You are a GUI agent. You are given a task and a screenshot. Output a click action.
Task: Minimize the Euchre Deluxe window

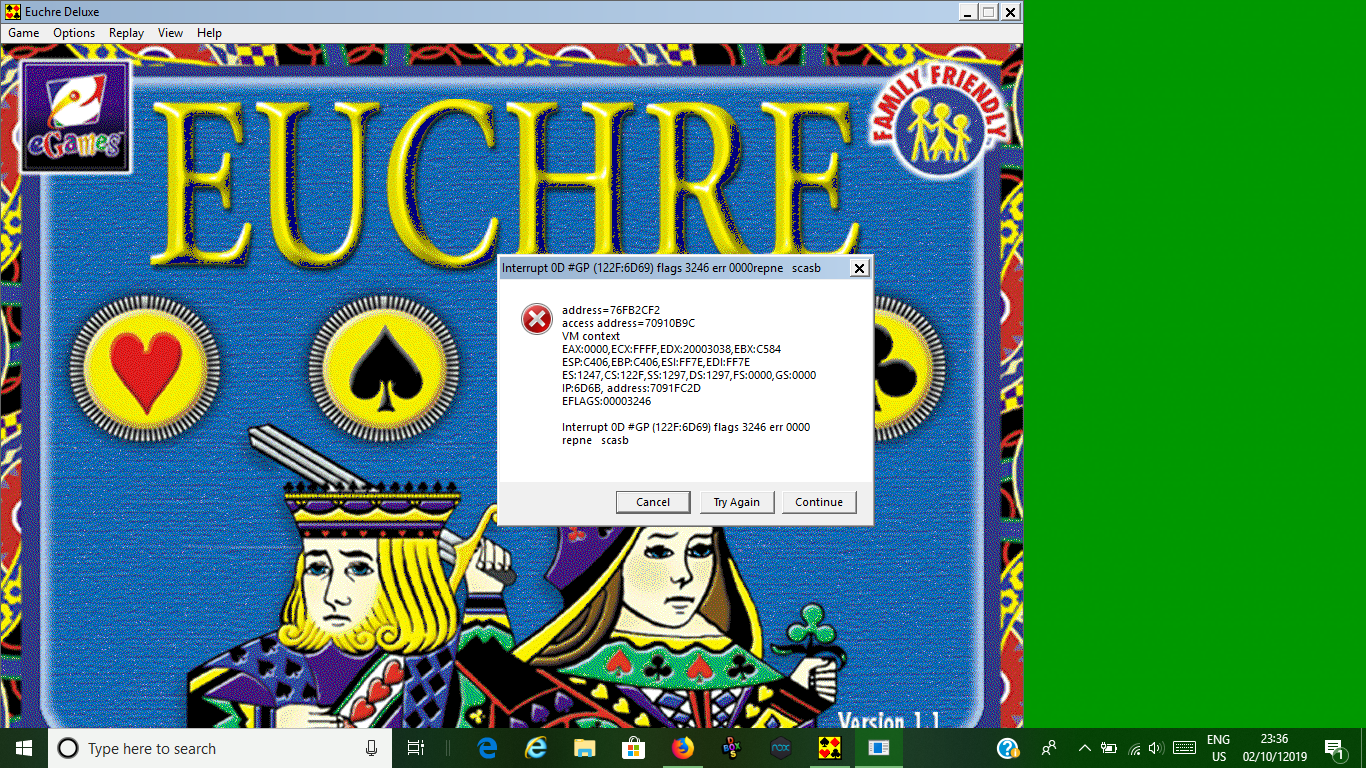[967, 12]
